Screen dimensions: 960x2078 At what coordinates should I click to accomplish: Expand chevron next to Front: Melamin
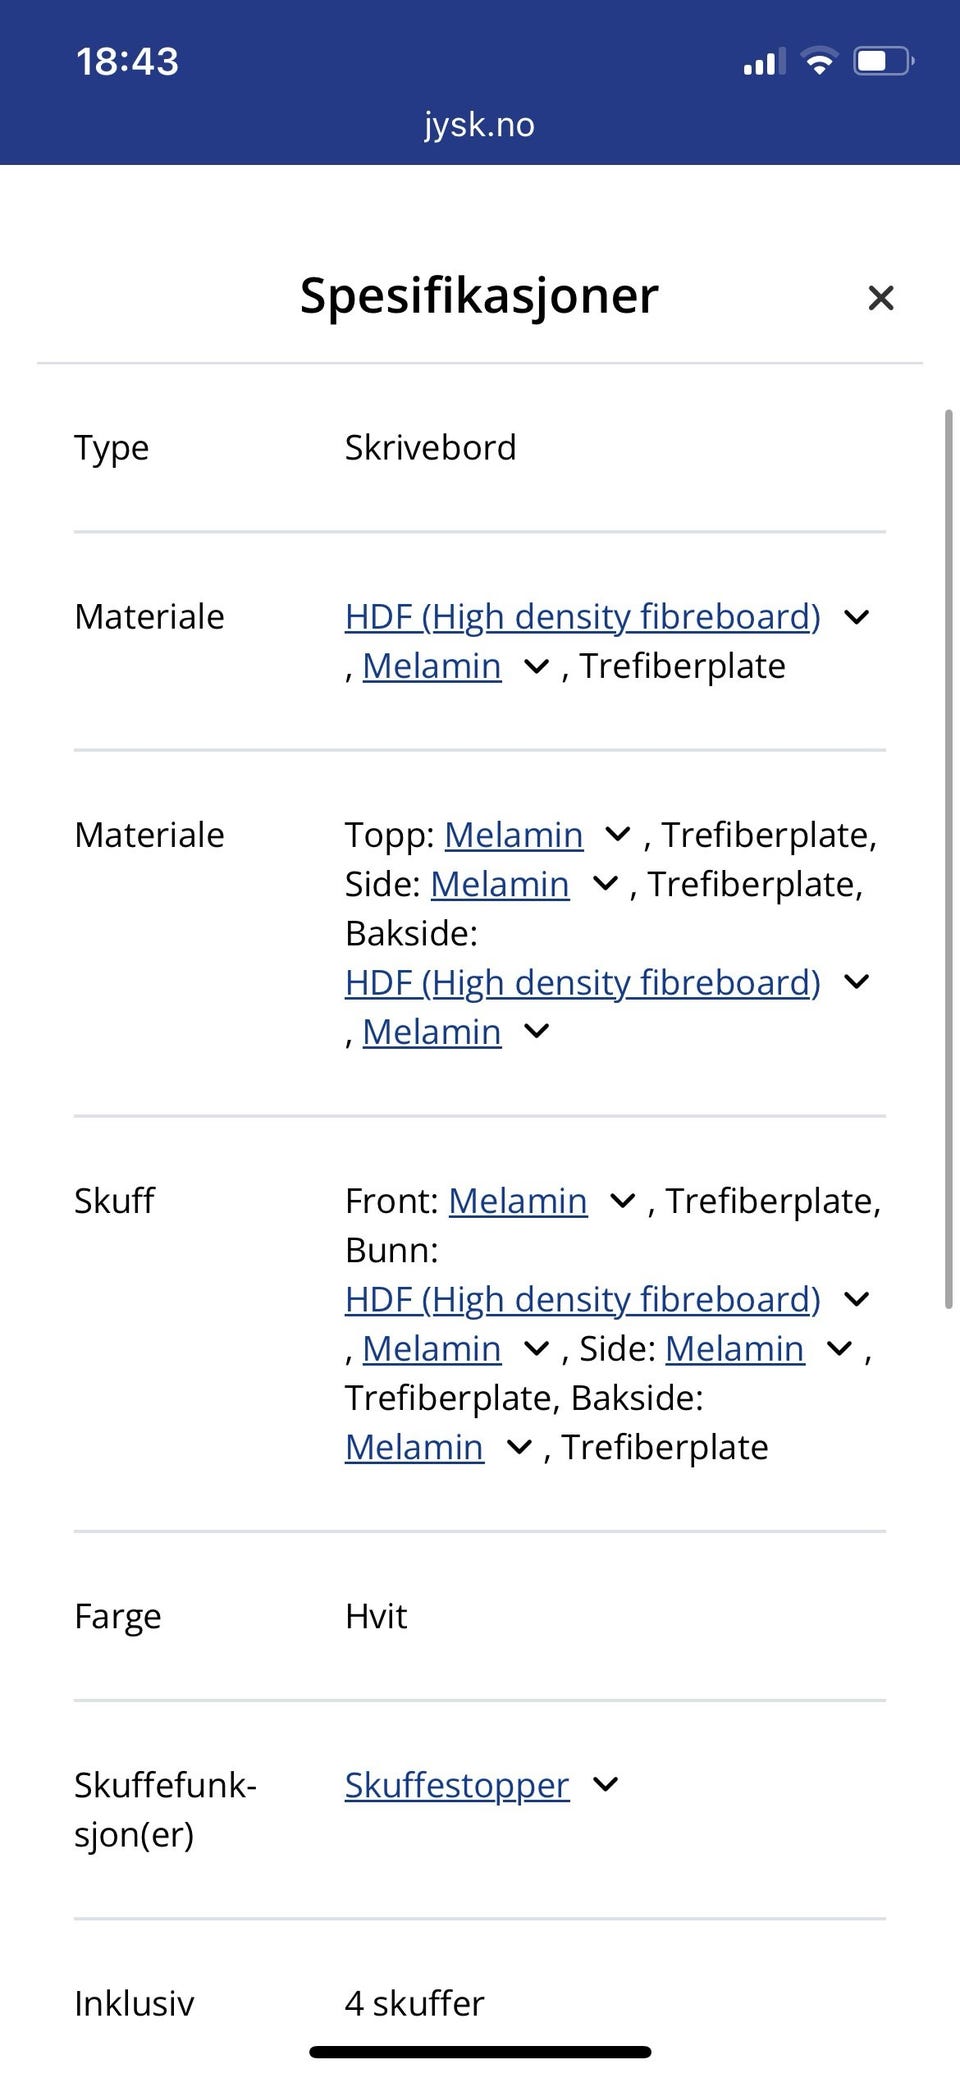(623, 1201)
